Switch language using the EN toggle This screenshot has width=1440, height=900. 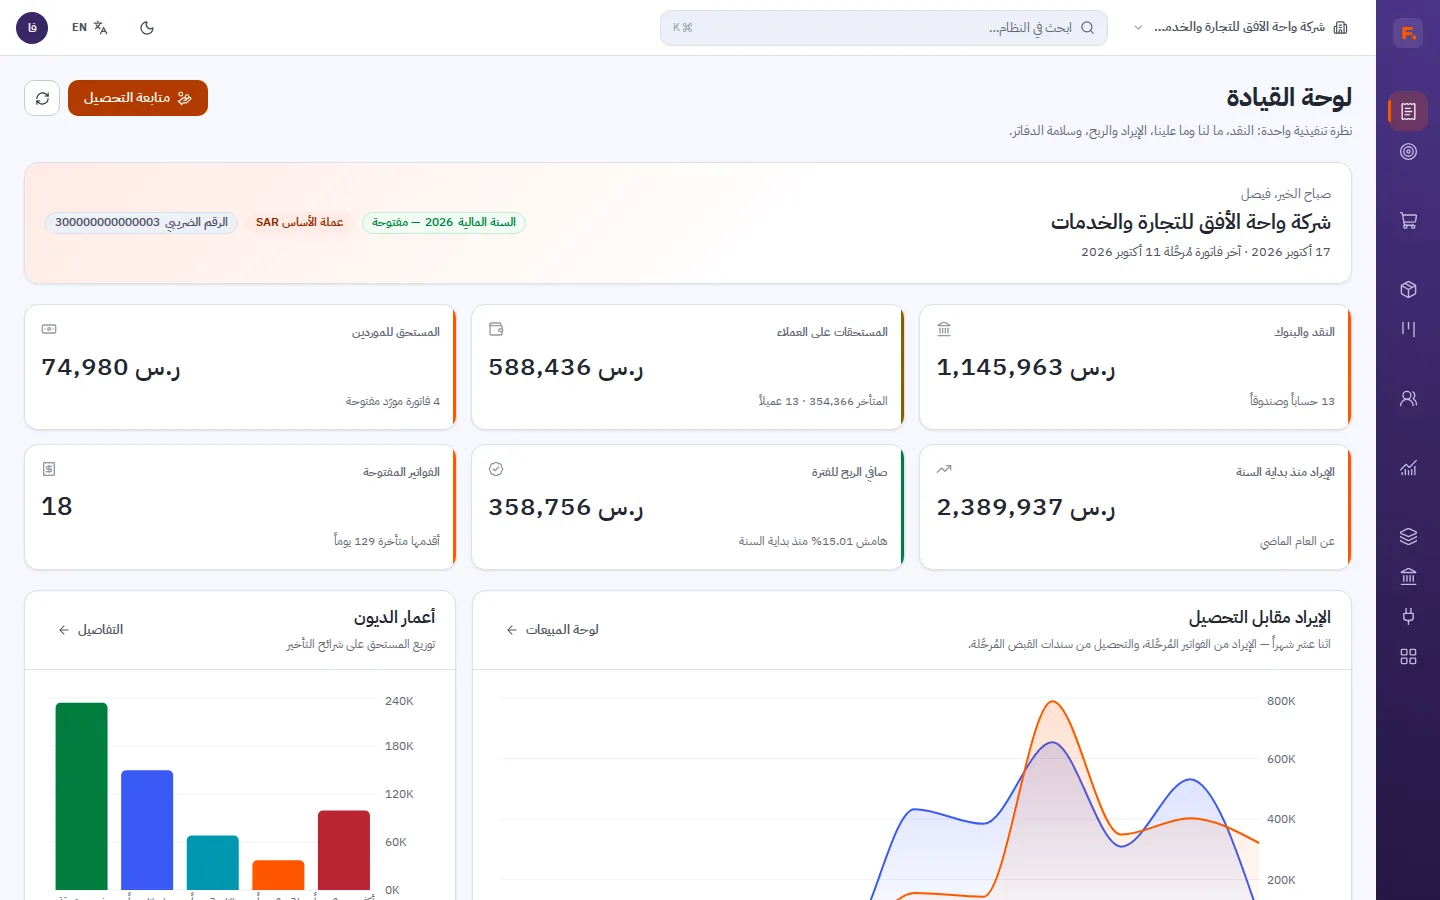tap(89, 28)
